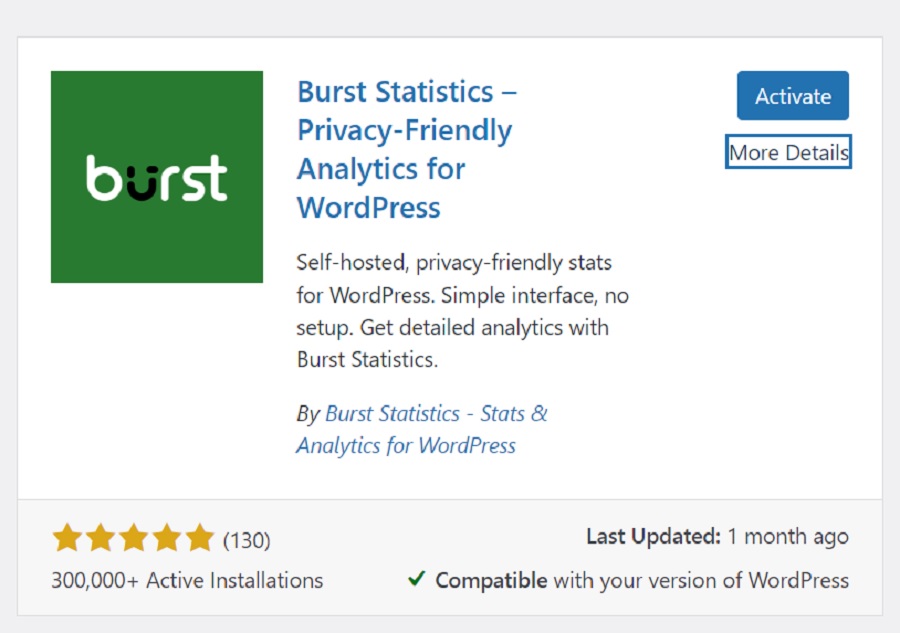The height and width of the screenshot is (633, 900).
Task: Click the 300,000+ Active Installations text
Action: [x=186, y=580]
